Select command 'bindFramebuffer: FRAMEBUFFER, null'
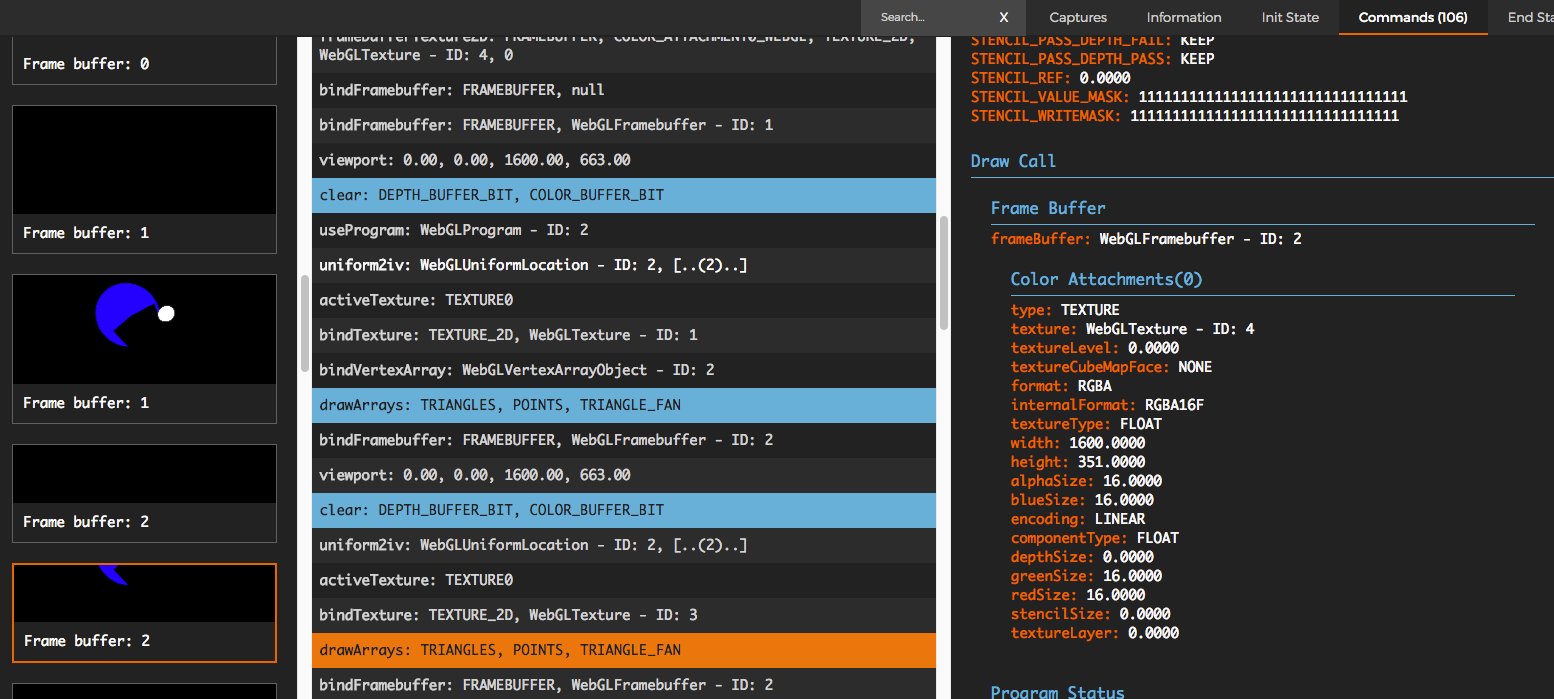Image resolution: width=1554 pixels, height=699 pixels. click(624, 90)
